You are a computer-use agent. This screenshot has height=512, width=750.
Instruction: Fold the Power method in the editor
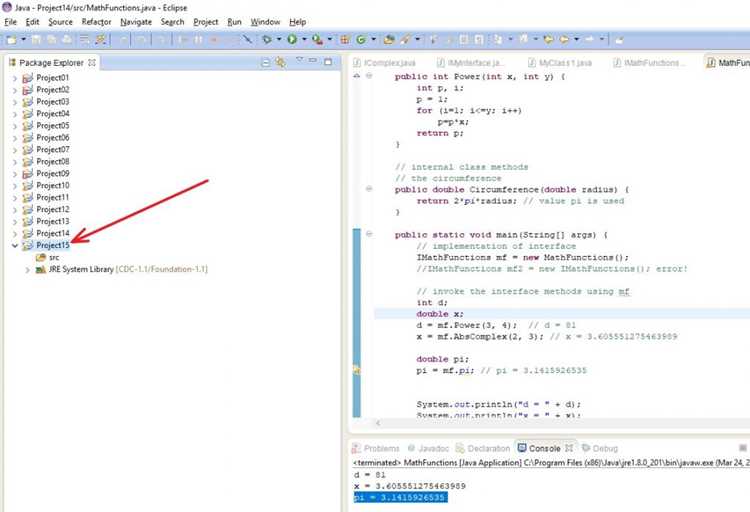pos(369,76)
